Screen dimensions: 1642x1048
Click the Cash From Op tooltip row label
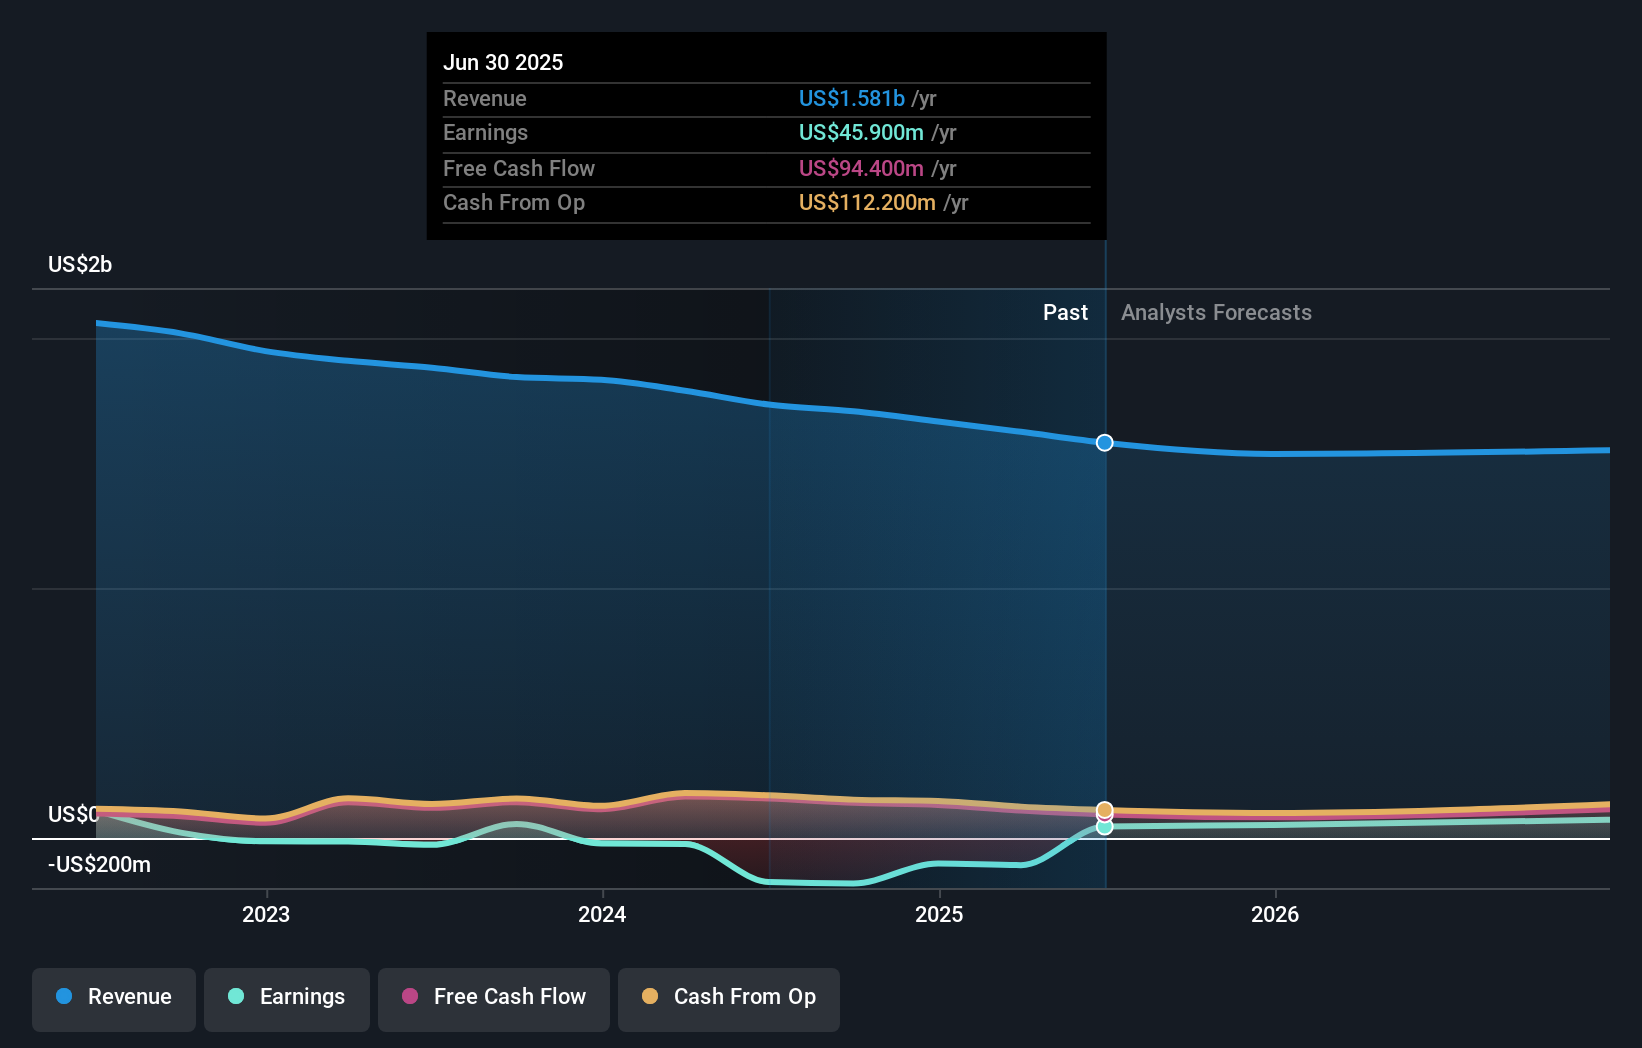tap(513, 202)
